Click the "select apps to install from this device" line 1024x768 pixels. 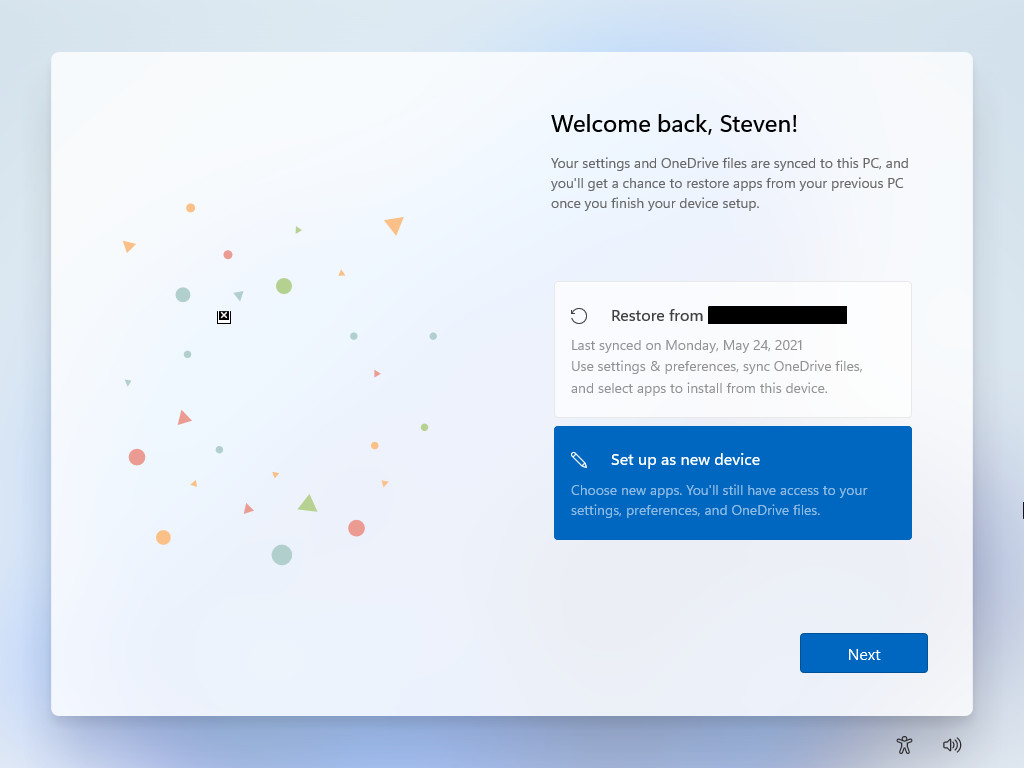[x=699, y=388]
